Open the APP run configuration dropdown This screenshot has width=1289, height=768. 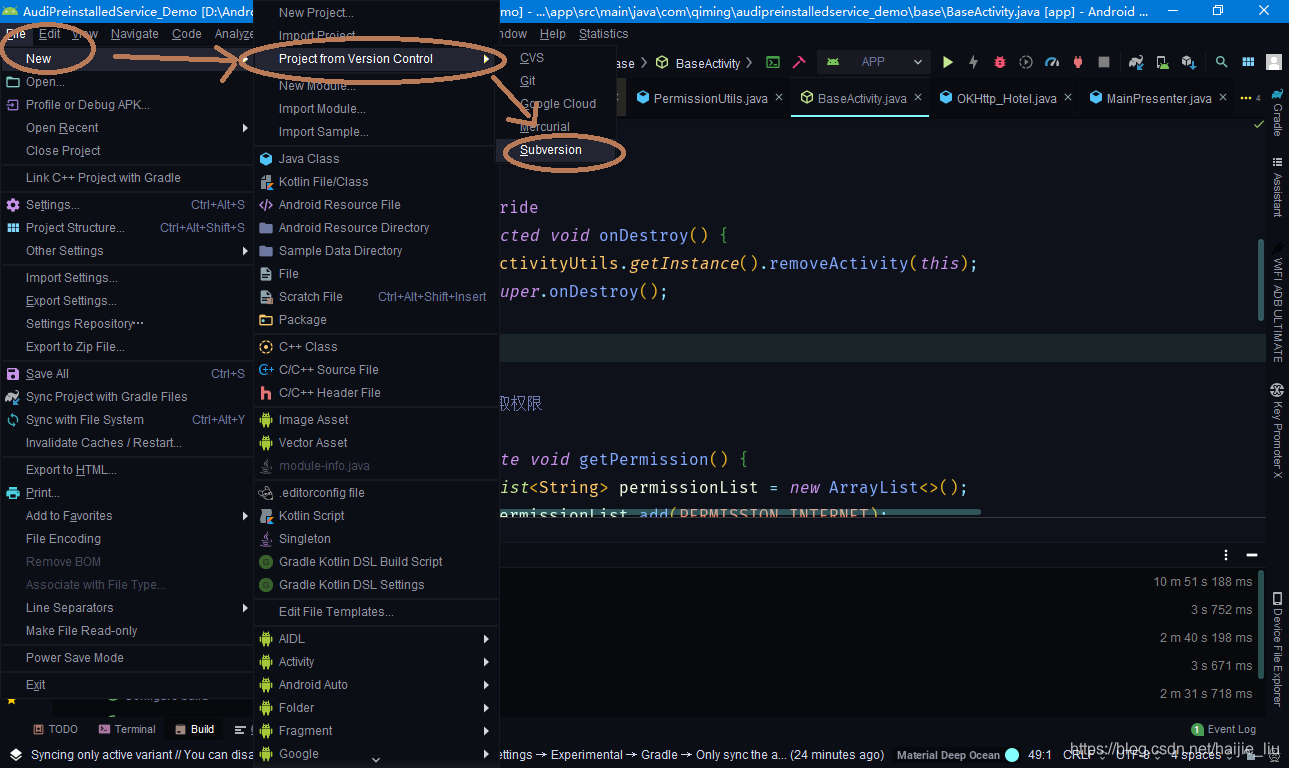pyautogui.click(x=874, y=62)
